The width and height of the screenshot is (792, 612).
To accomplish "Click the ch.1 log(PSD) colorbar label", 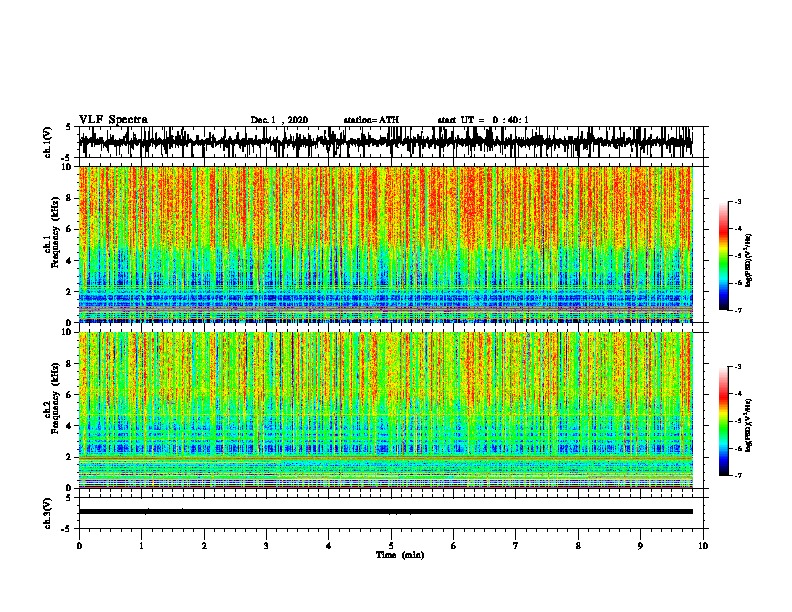I will (x=748, y=260).
